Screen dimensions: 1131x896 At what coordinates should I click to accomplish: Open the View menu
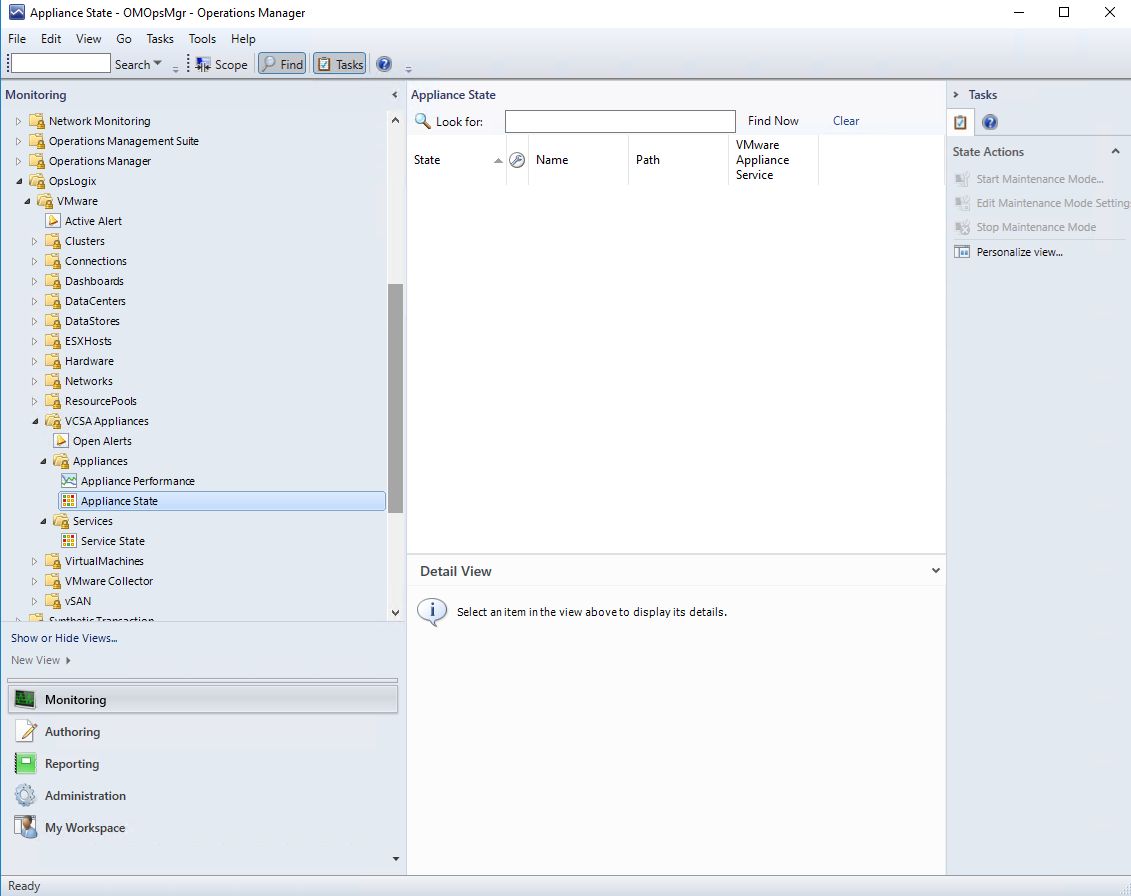pyautogui.click(x=89, y=39)
